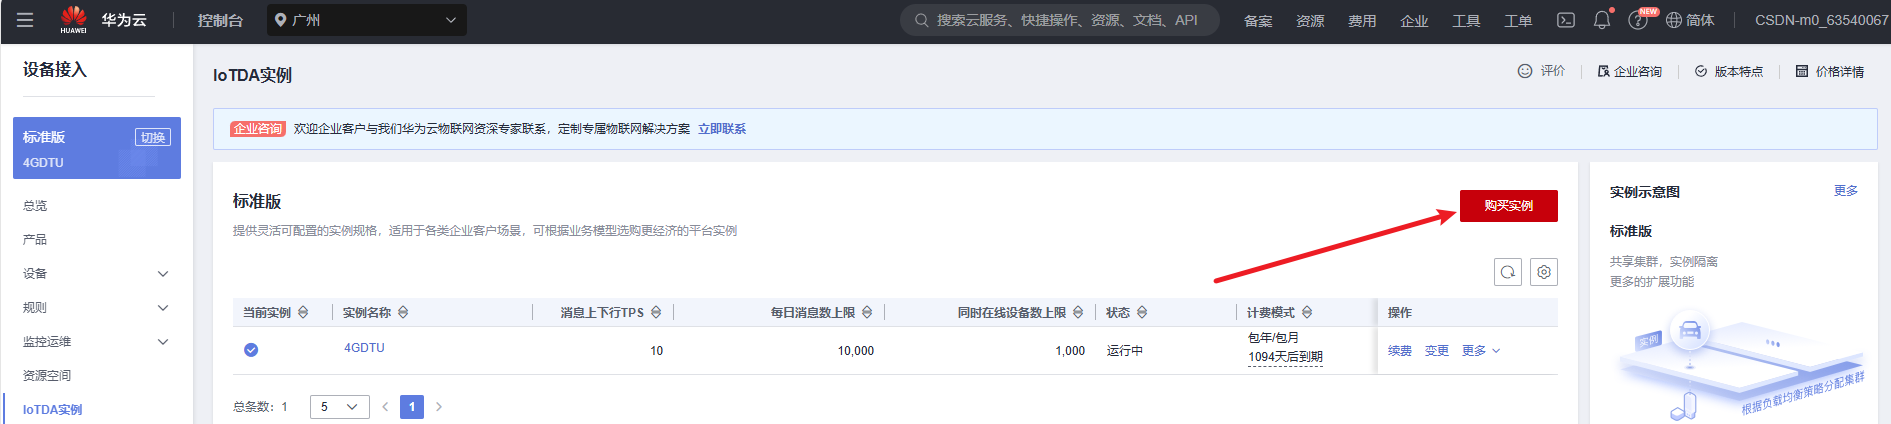
Task: Click the globe language icon
Action: coord(1674,20)
